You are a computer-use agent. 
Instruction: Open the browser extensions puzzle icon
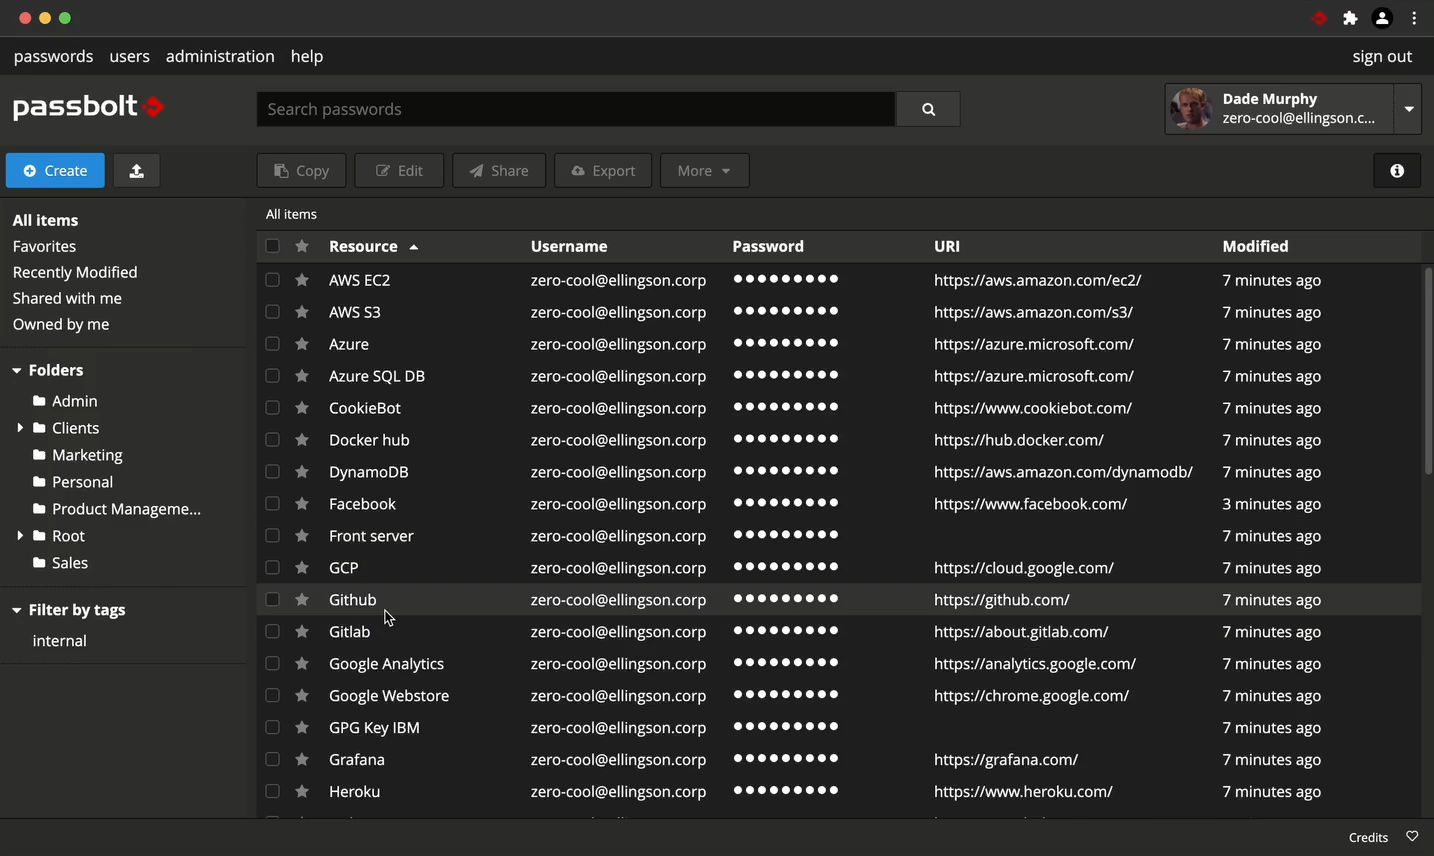1351,18
